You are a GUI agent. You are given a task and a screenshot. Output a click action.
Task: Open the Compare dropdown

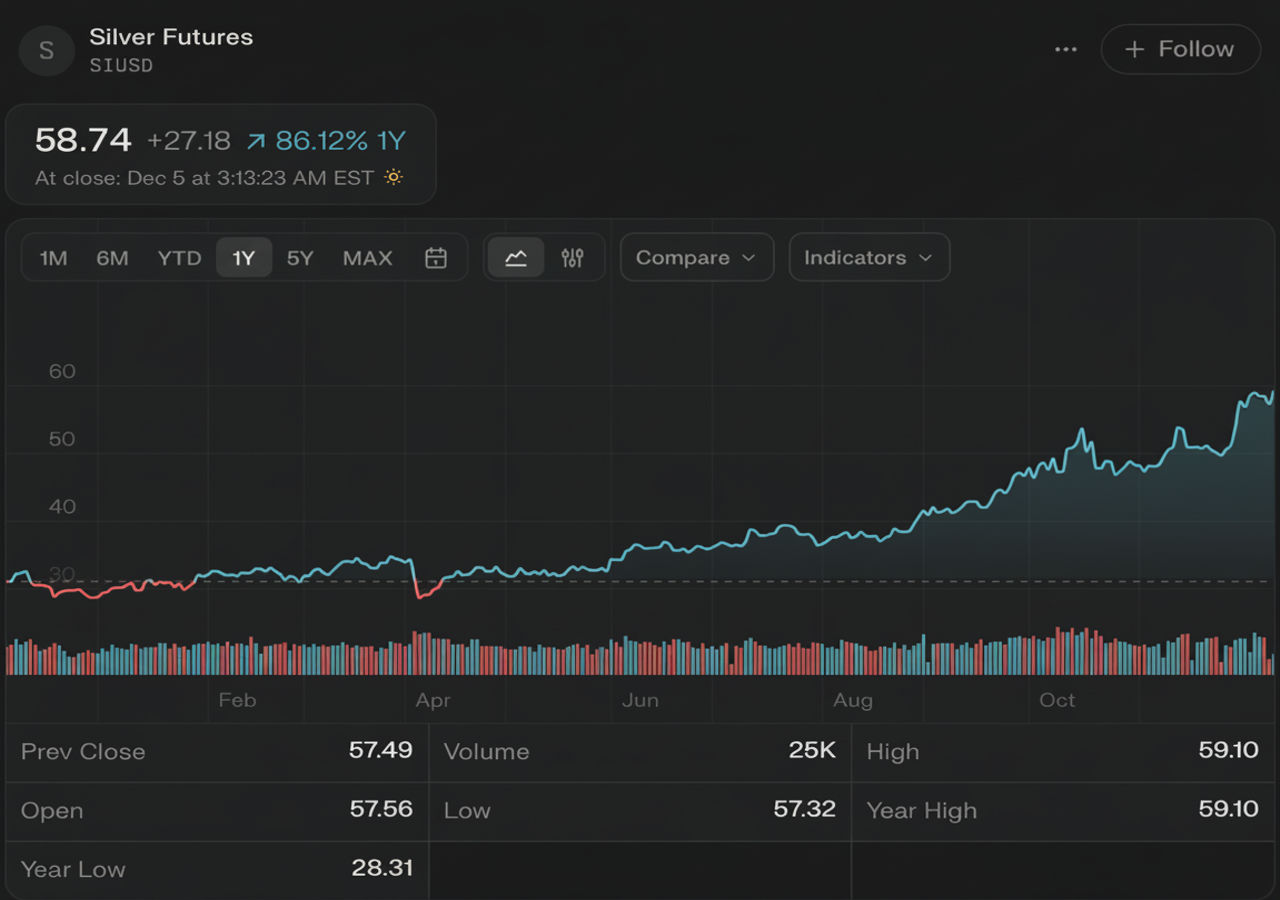696,257
